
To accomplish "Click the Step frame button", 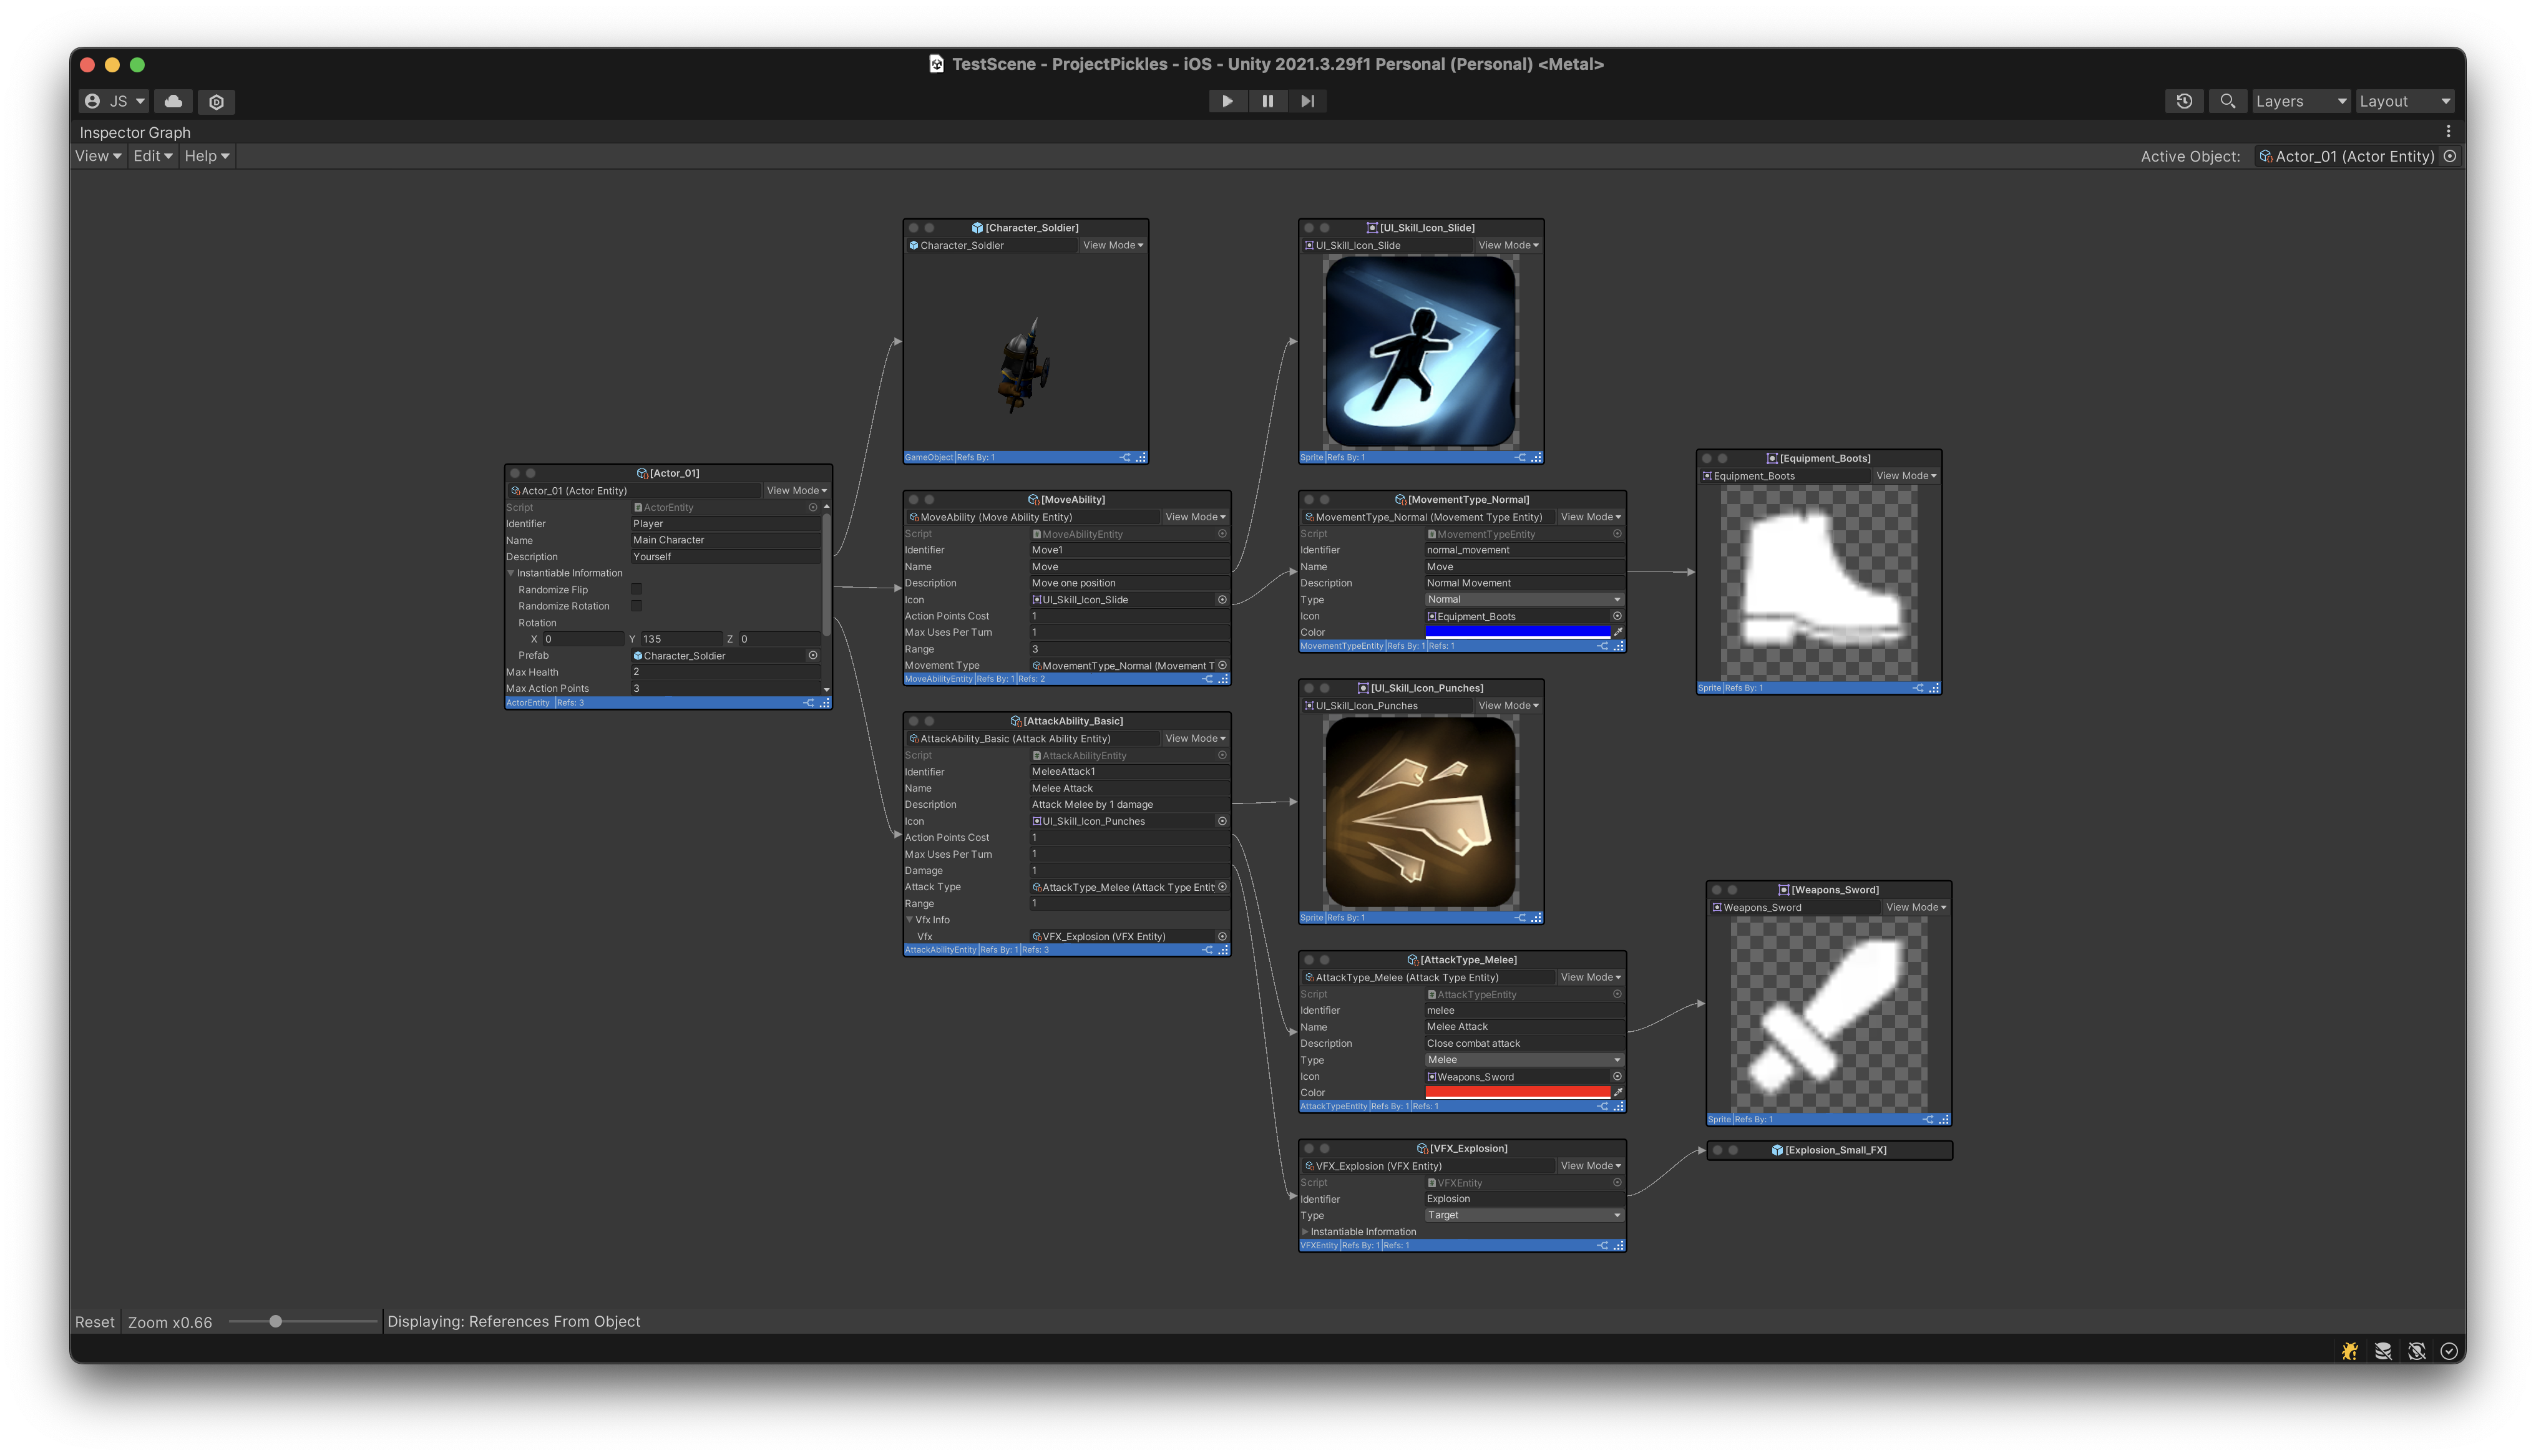I will click(x=1307, y=101).
